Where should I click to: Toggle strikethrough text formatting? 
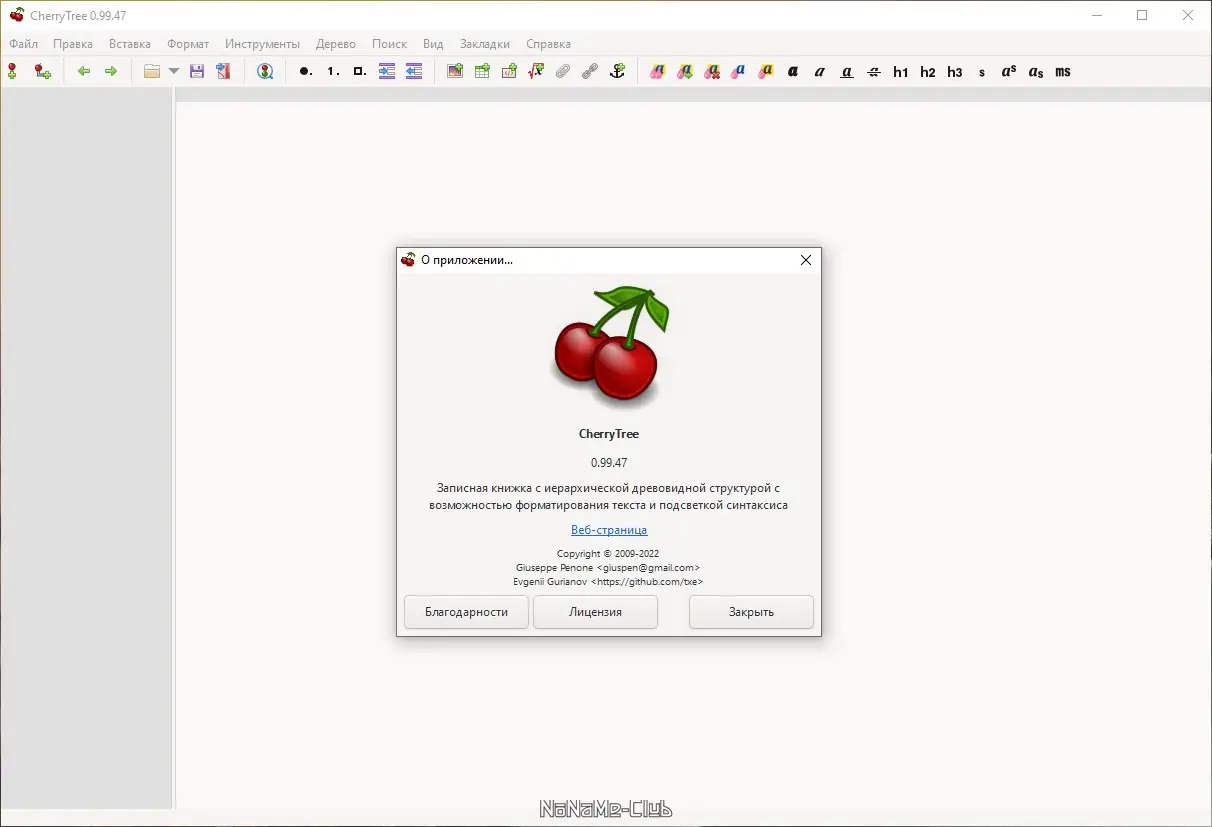(x=874, y=72)
